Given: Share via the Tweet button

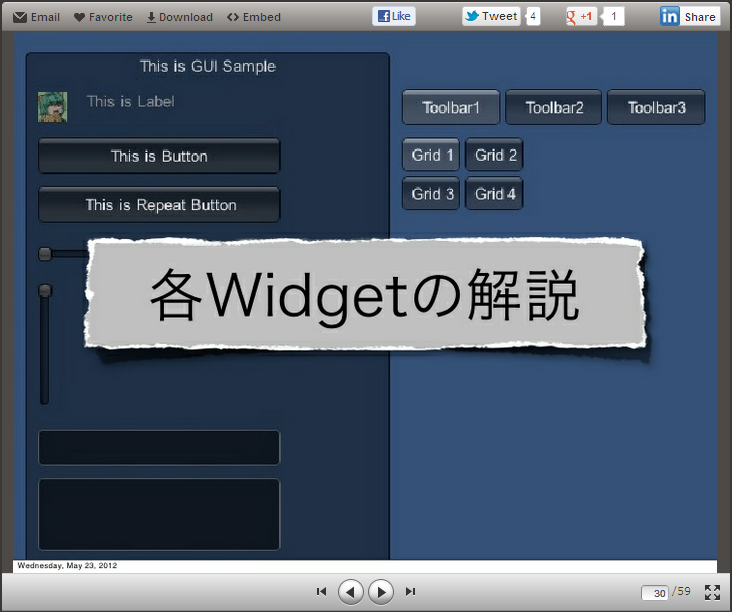Looking at the screenshot, I should (491, 16).
